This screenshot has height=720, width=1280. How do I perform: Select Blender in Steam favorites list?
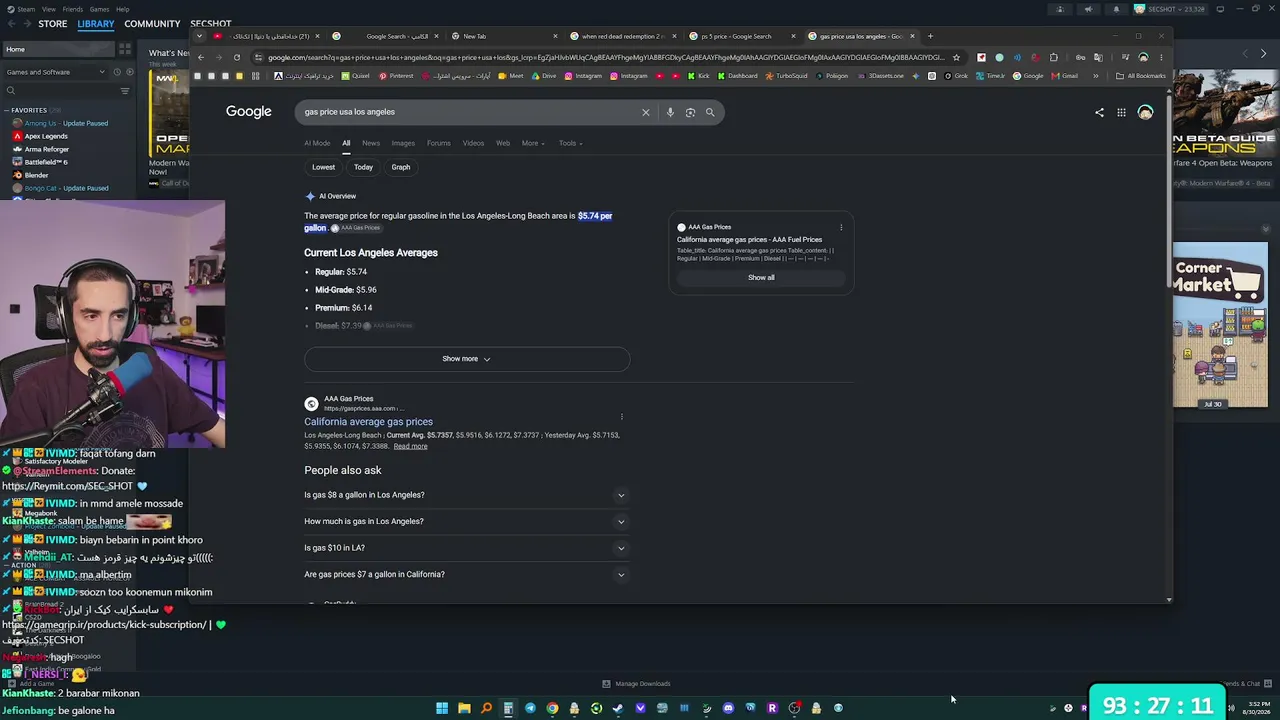tap(36, 175)
